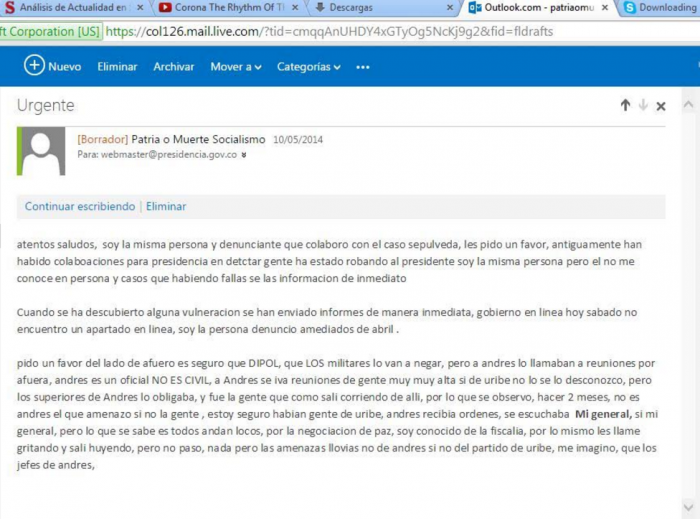Click the YouTube favicon on the Corona tab
This screenshot has width=700, height=519.
click(165, 7)
